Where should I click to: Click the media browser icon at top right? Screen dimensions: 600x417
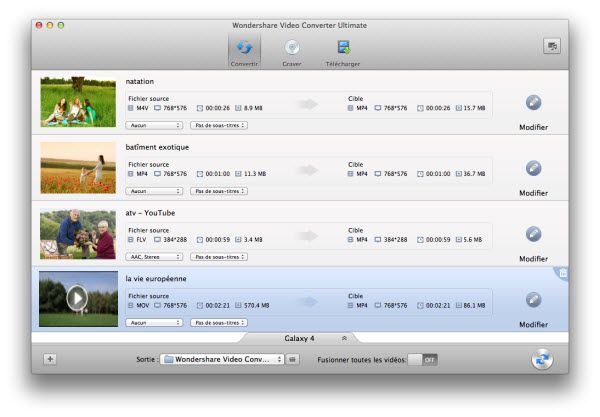tap(552, 46)
